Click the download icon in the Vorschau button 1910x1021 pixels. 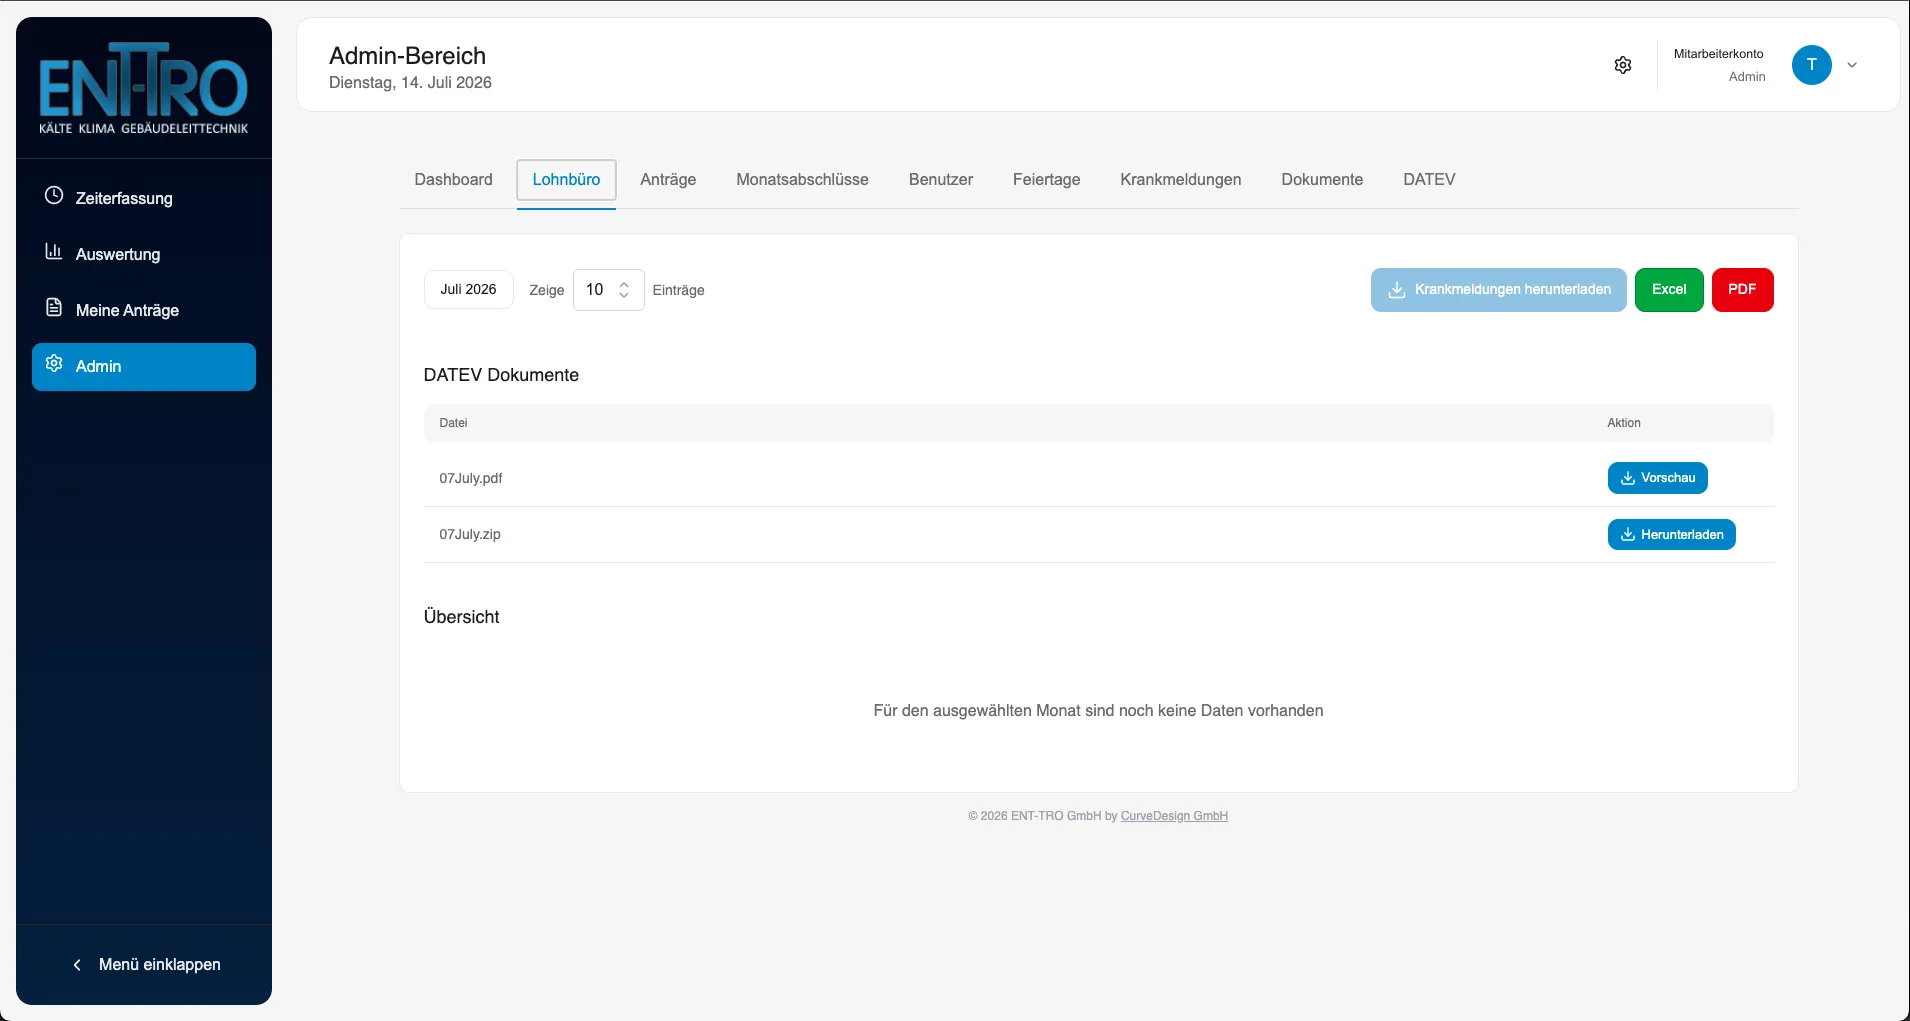1628,478
